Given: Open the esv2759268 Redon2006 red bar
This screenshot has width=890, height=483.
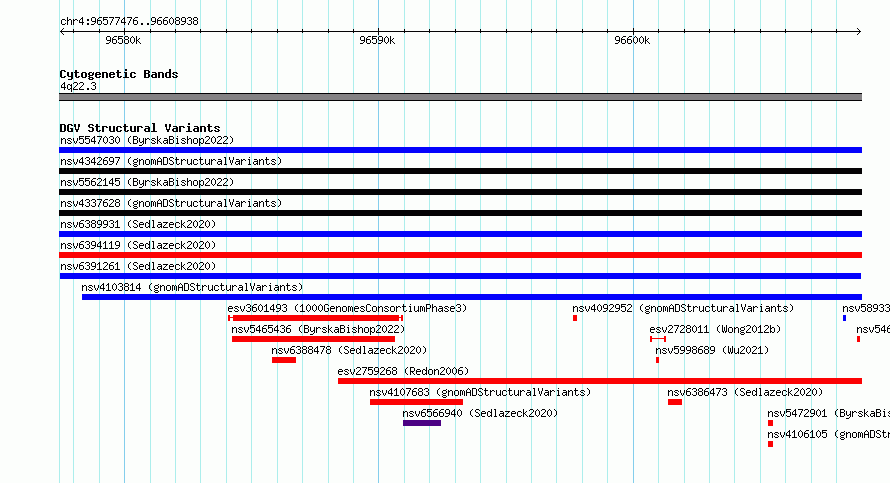Looking at the screenshot, I should [x=600, y=381].
